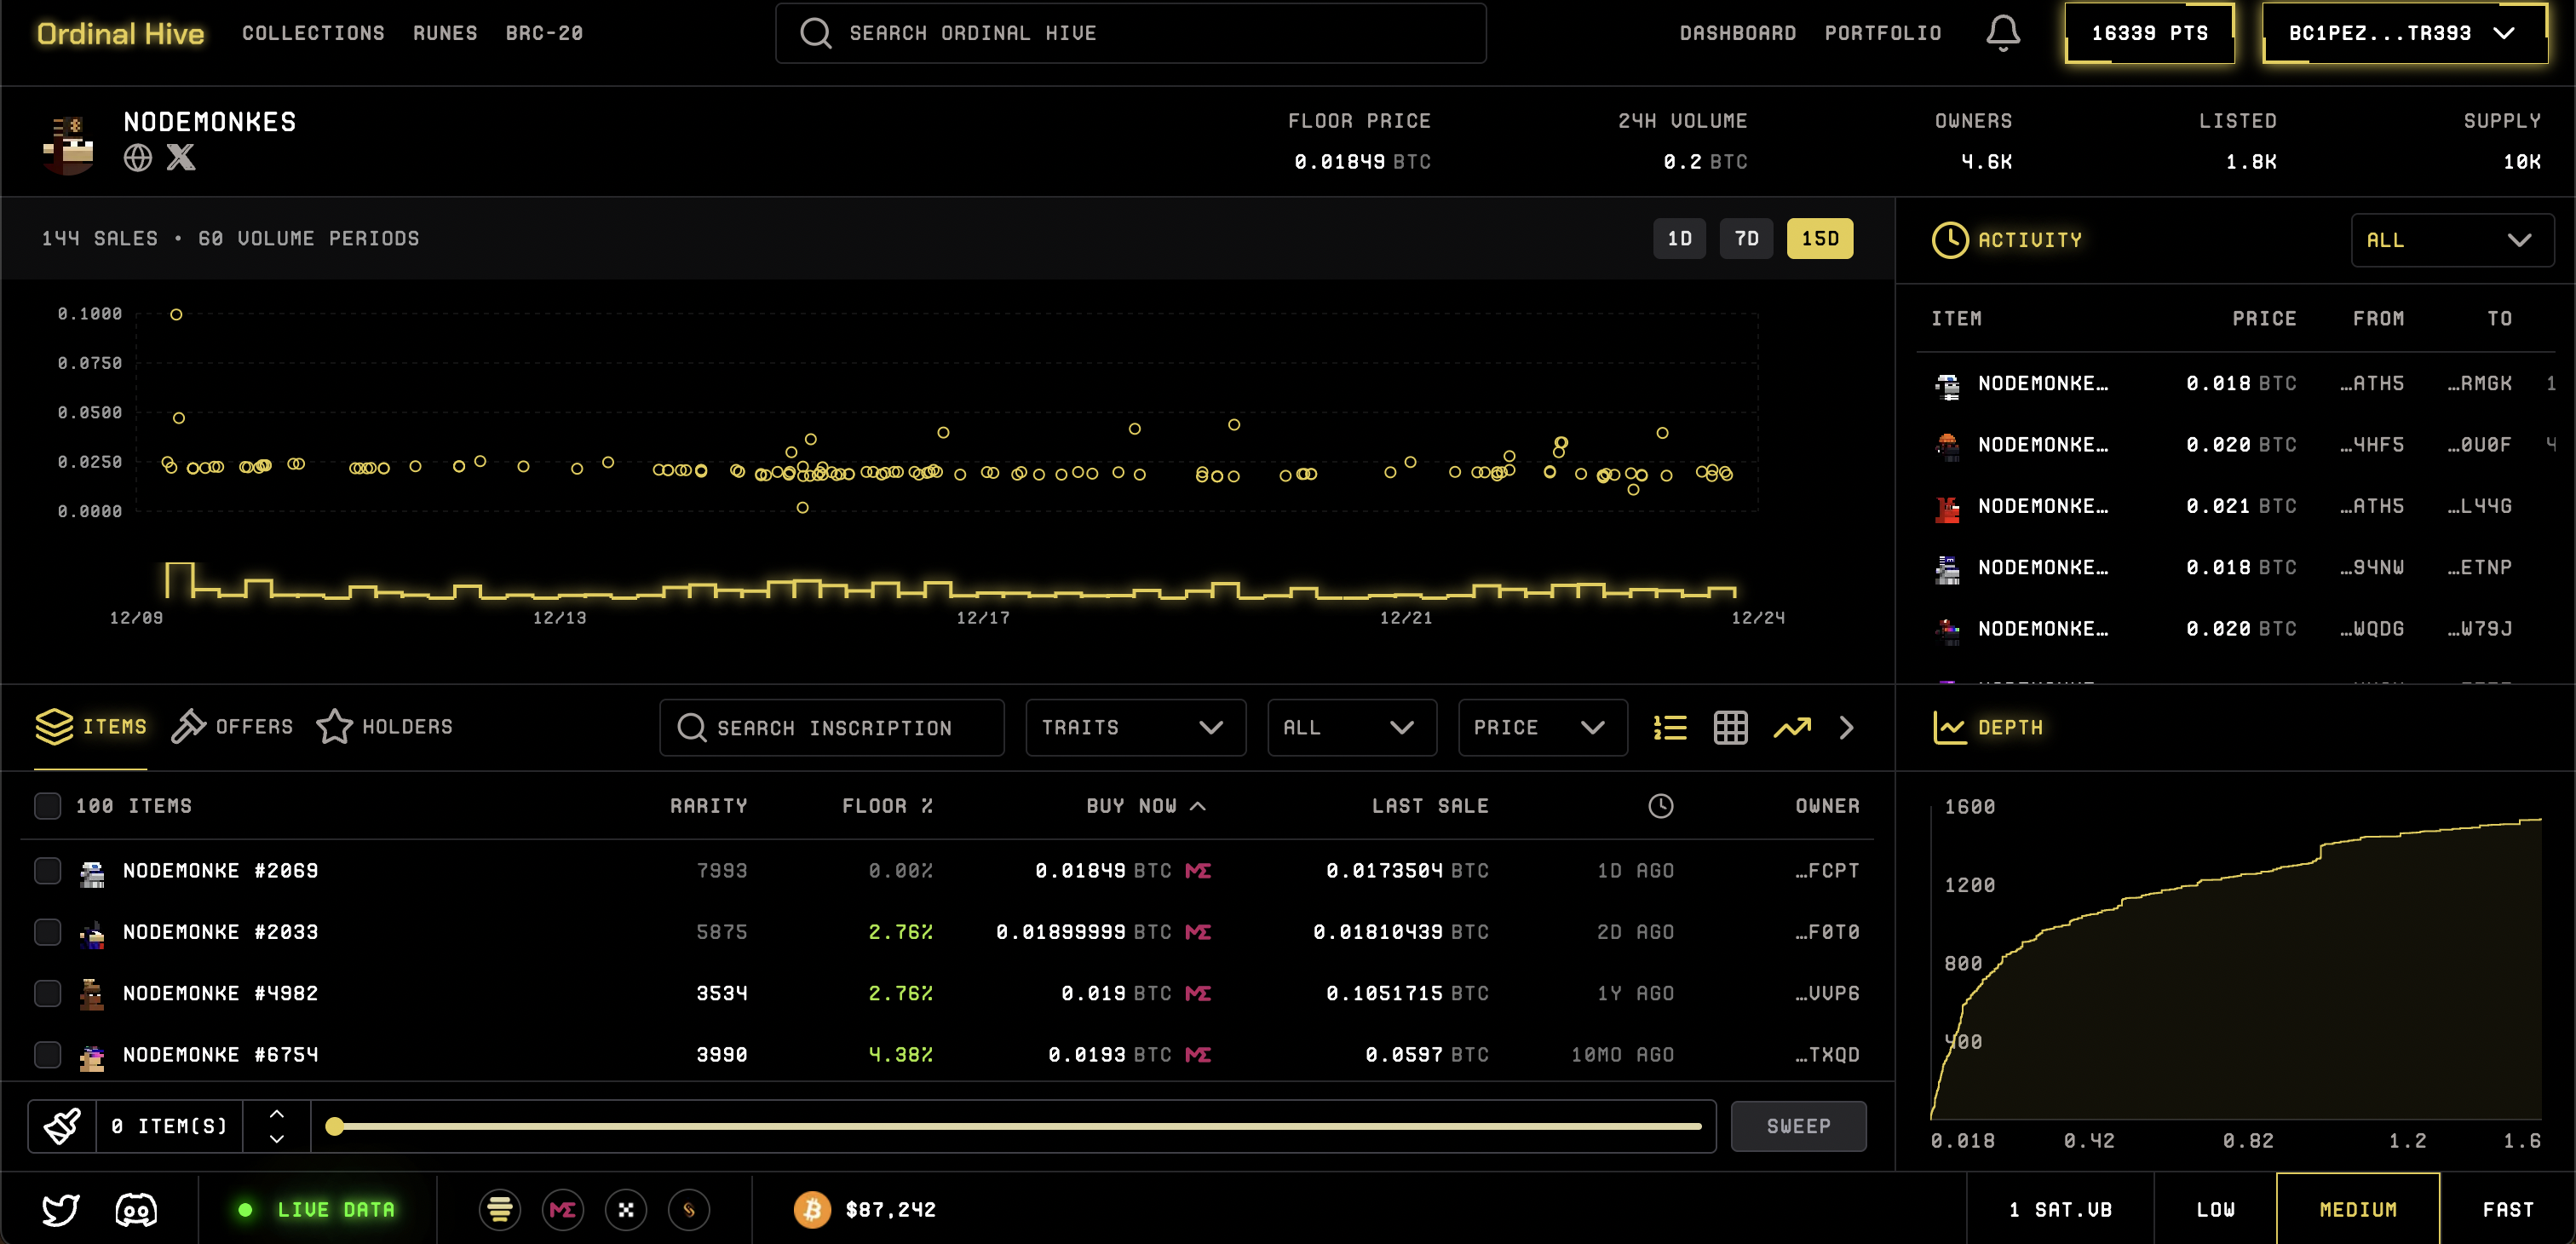2576x1244 pixels.
Task: Click the sweep item count slider handle
Action: tap(335, 1126)
